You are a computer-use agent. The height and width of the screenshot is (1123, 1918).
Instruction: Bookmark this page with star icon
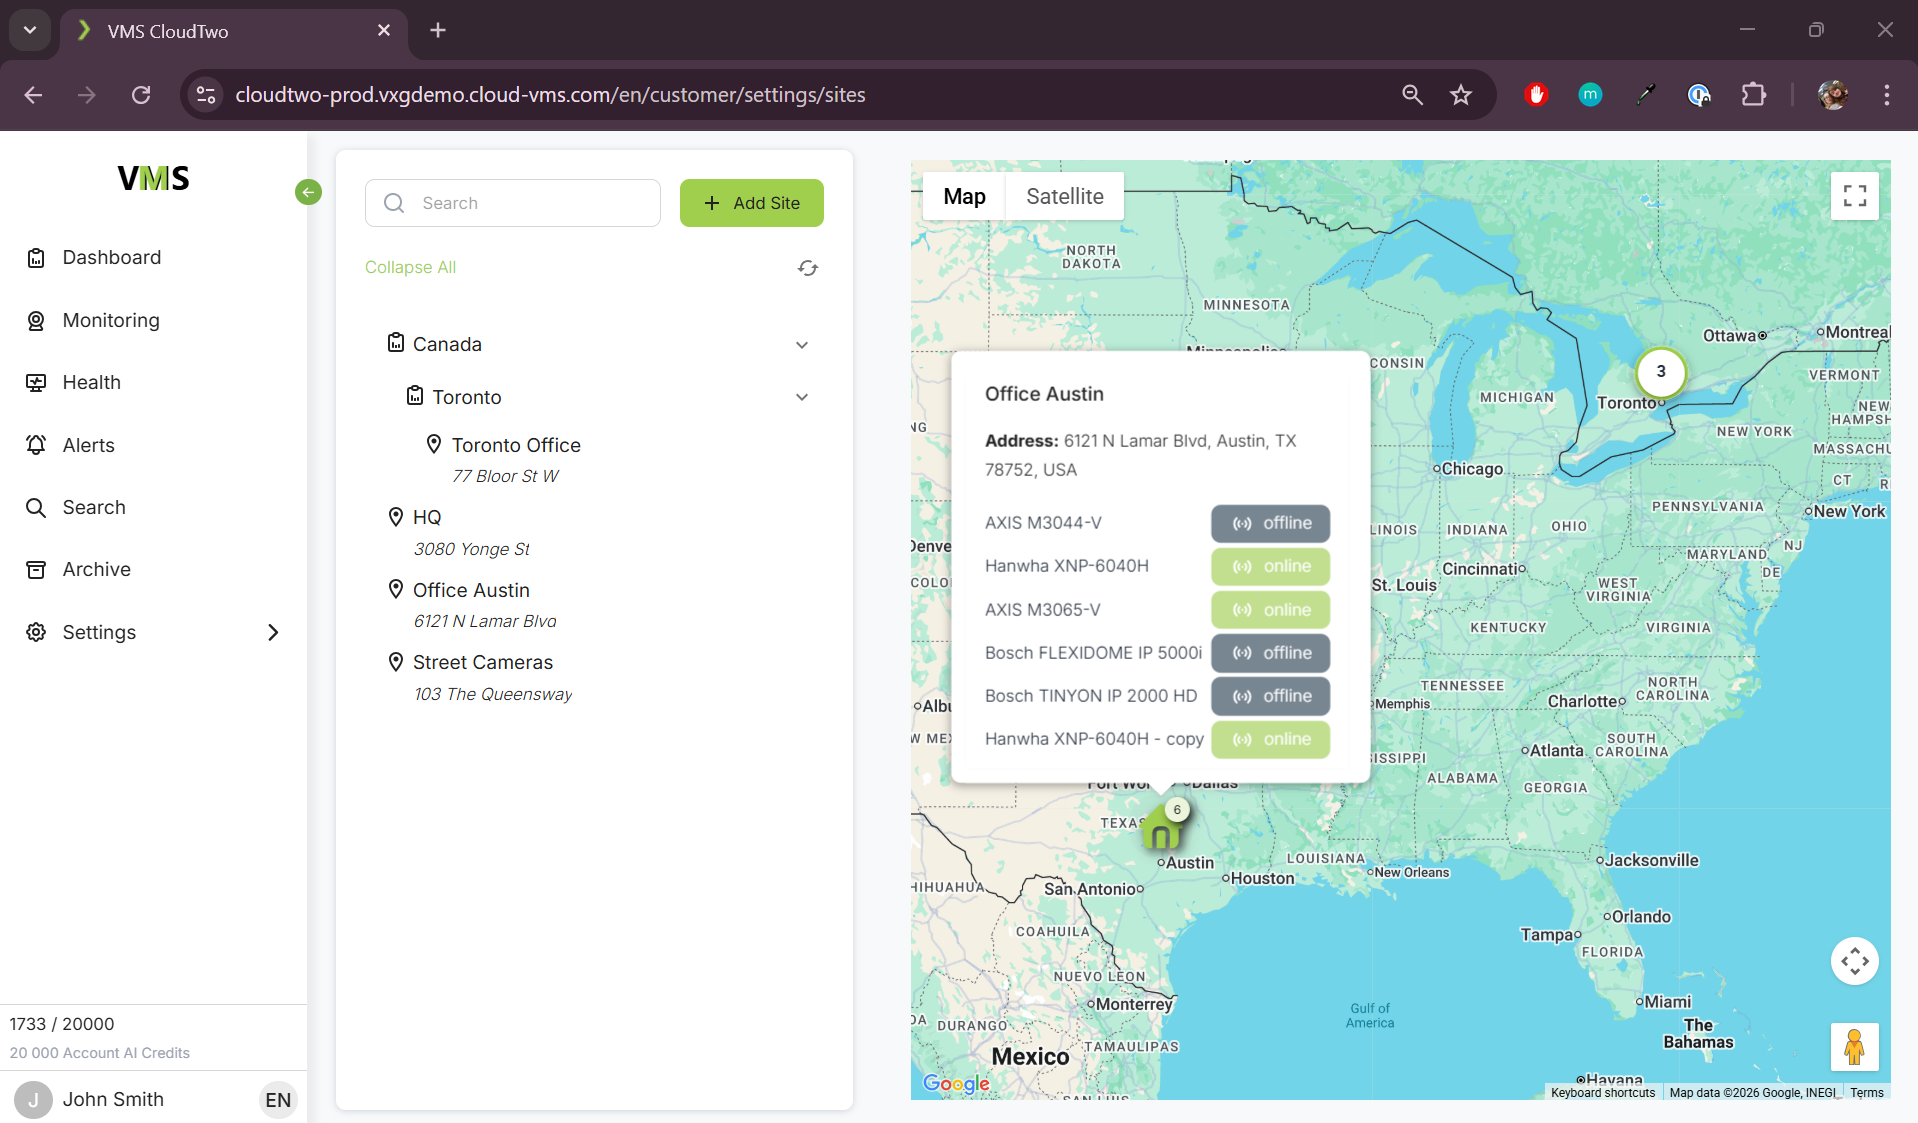[x=1461, y=95]
